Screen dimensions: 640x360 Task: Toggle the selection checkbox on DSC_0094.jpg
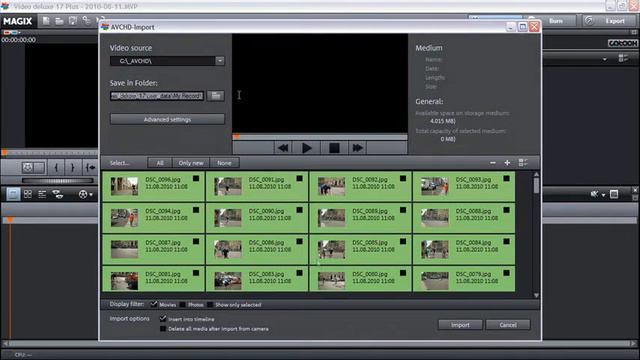196,210
